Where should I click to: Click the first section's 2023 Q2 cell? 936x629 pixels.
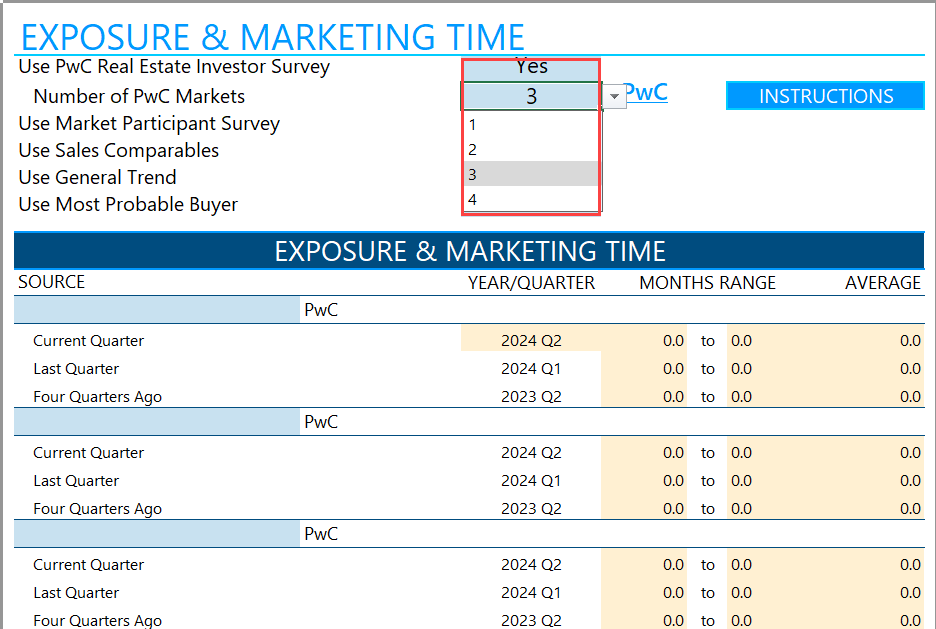click(531, 397)
